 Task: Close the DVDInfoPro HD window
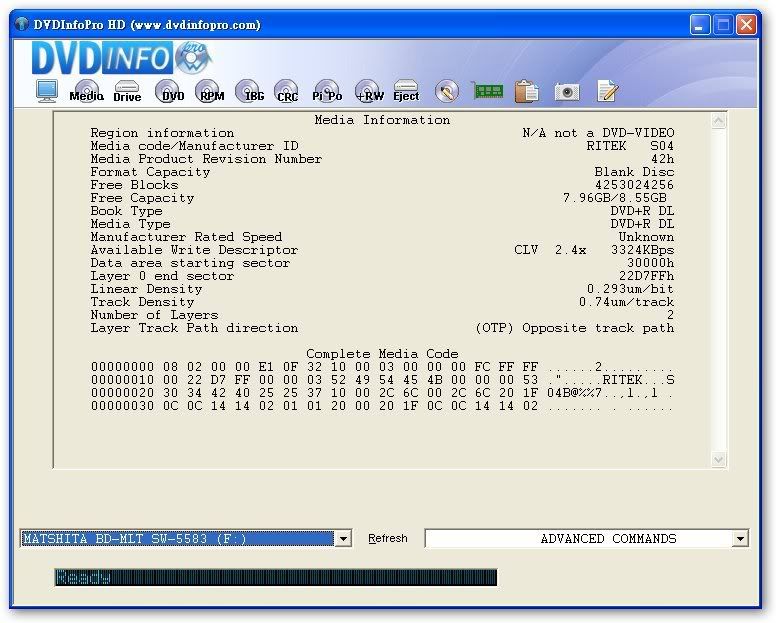(x=746, y=24)
